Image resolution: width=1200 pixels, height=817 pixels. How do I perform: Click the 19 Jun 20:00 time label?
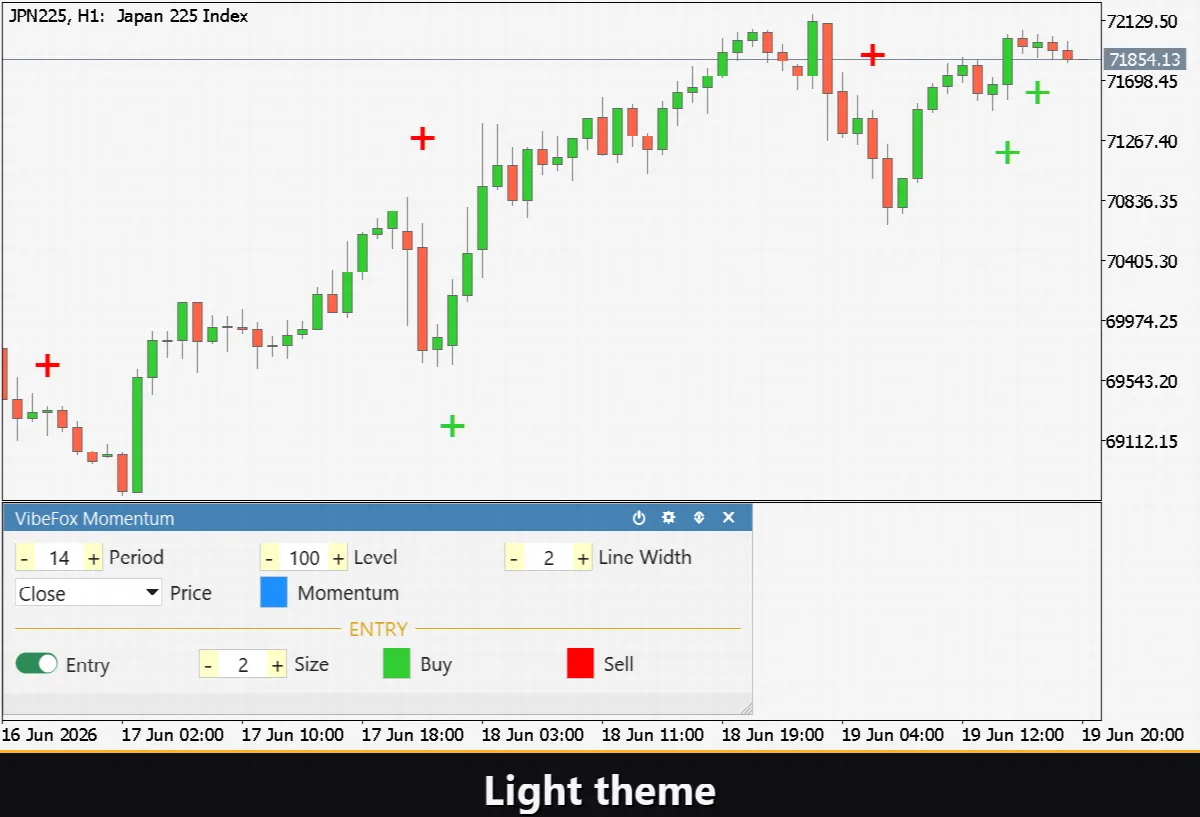tap(1133, 735)
